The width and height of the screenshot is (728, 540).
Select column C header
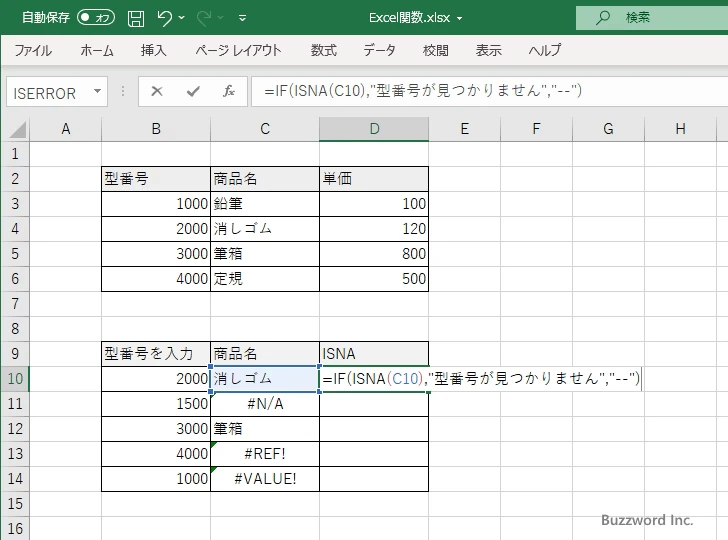[265, 129]
